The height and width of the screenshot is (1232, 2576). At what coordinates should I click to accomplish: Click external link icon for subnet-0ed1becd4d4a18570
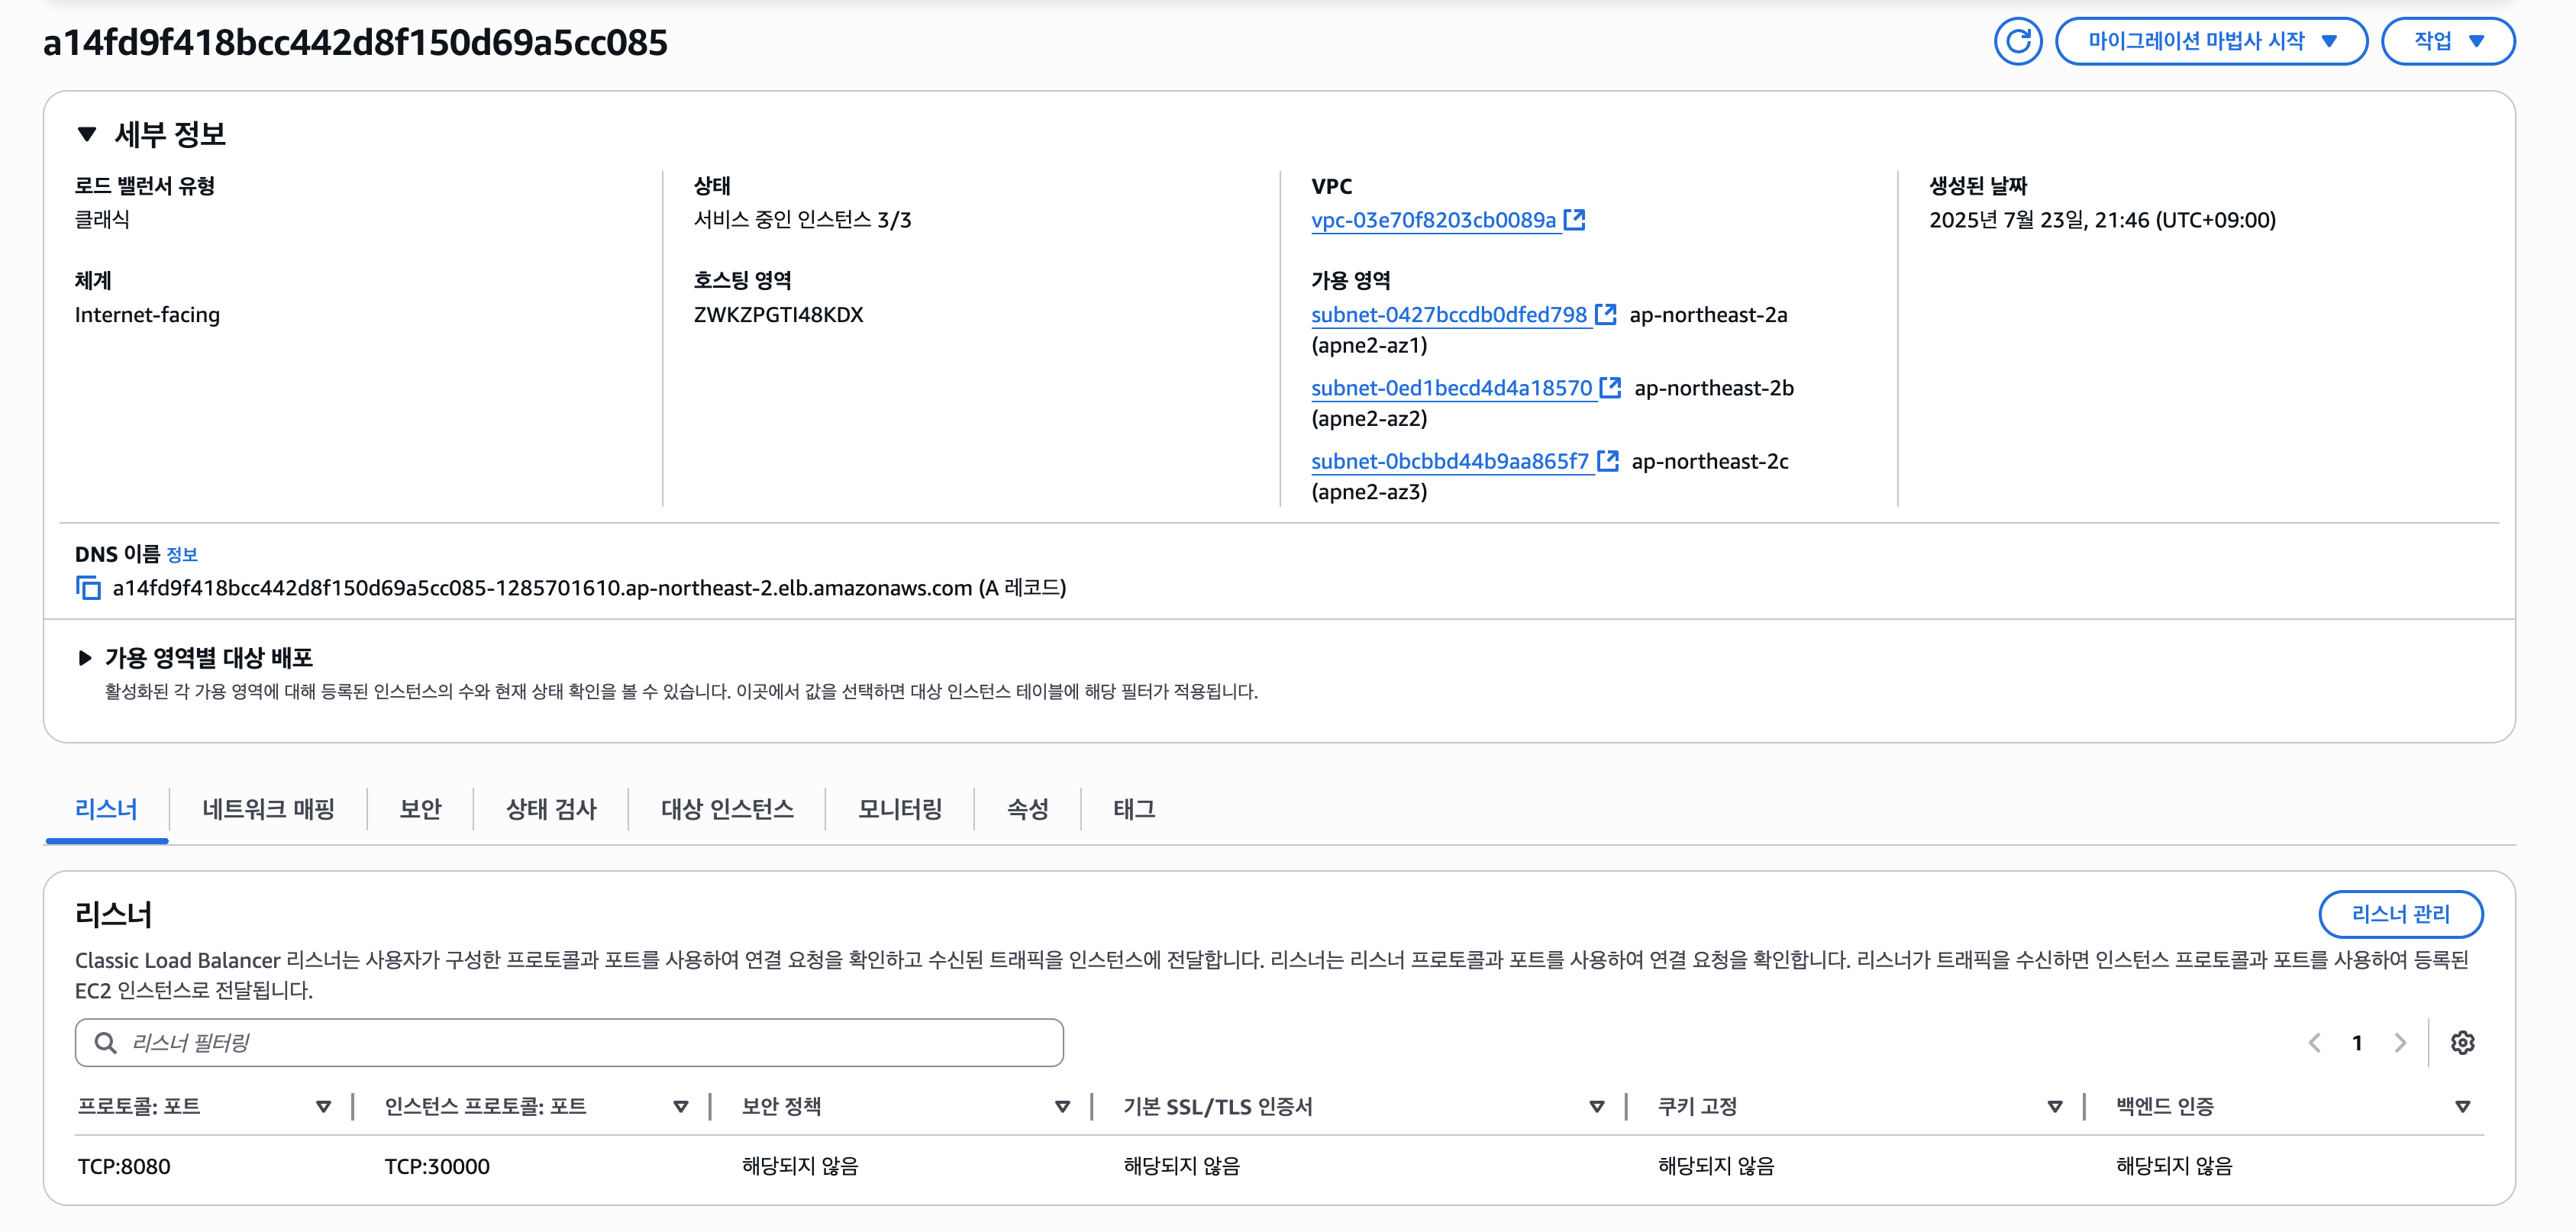[x=1610, y=387]
